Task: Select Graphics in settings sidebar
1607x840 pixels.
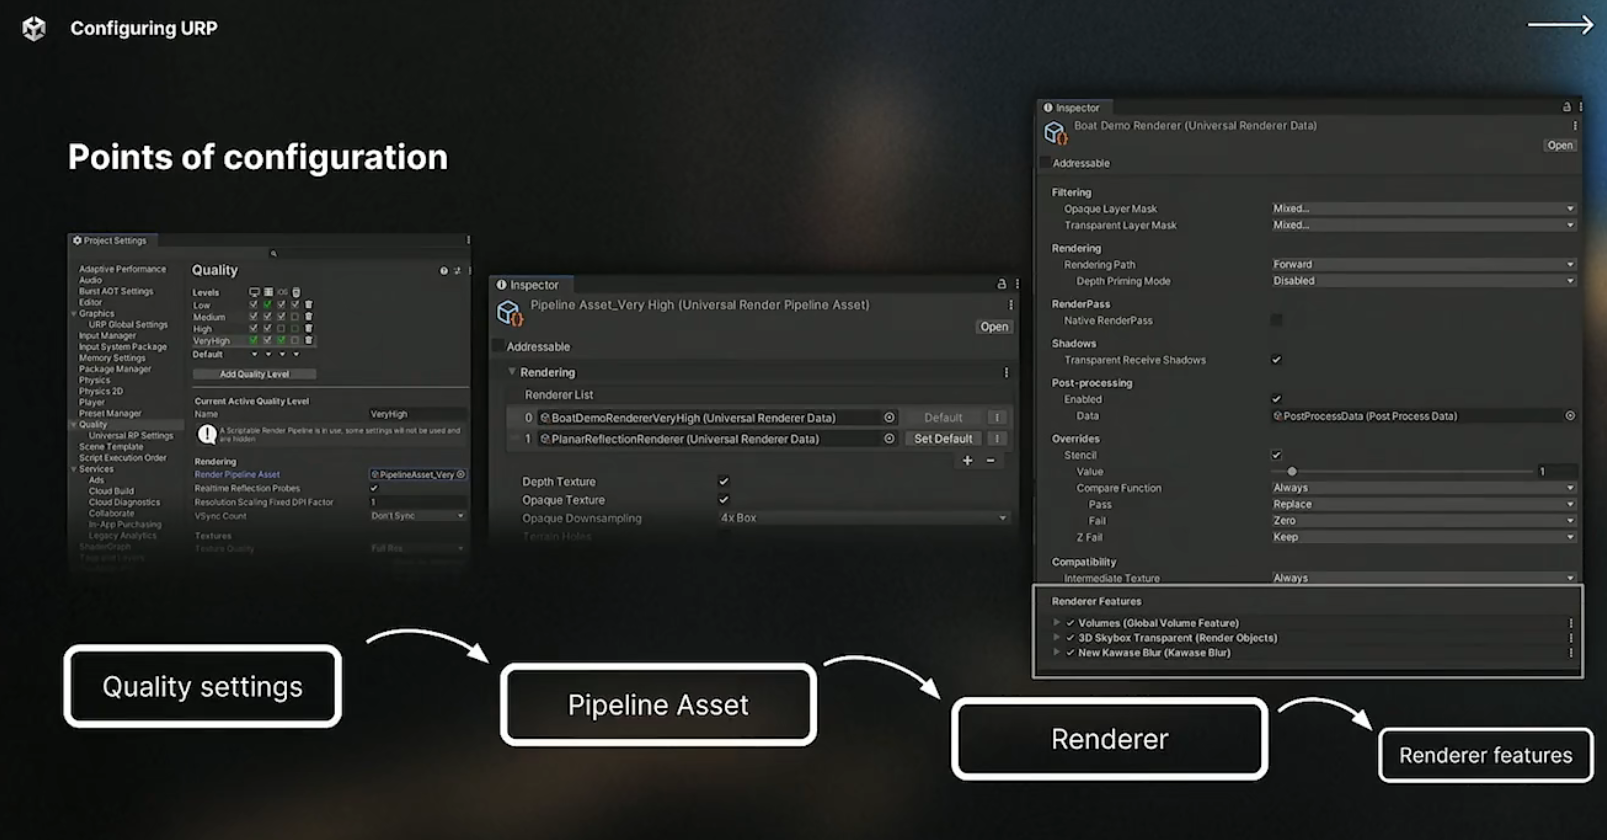Action: coord(97,314)
